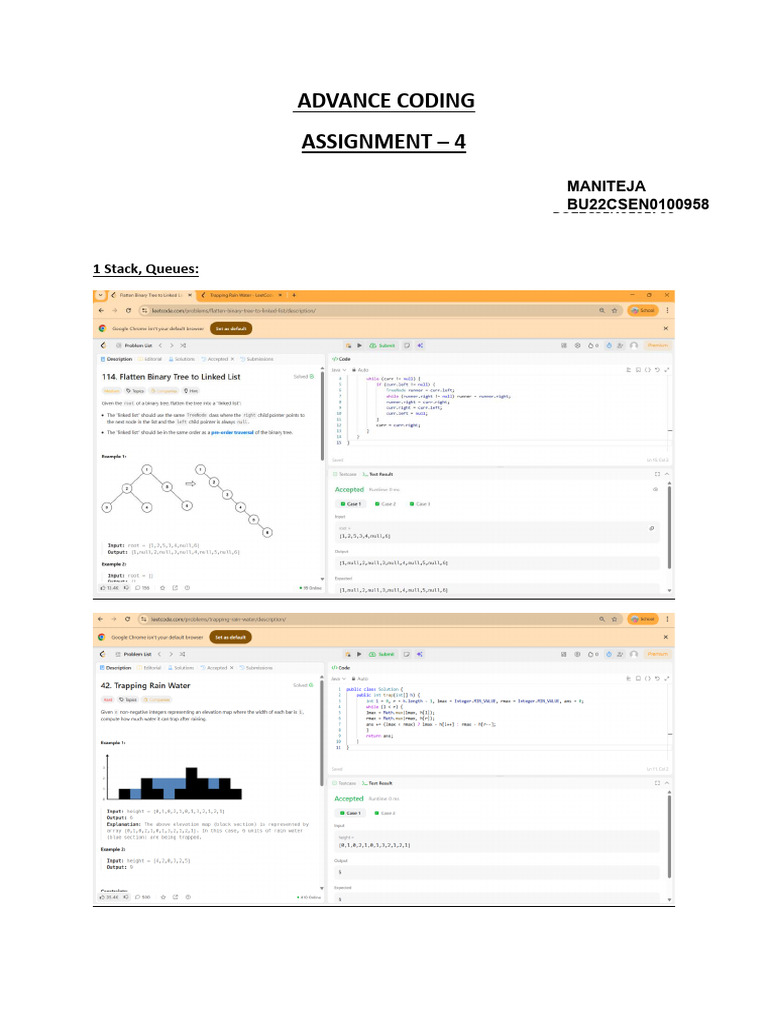Viewport: 768px width, 1024px height.
Task: Reload the Flatten Binary Tree browser page
Action: pyautogui.click(x=128, y=311)
